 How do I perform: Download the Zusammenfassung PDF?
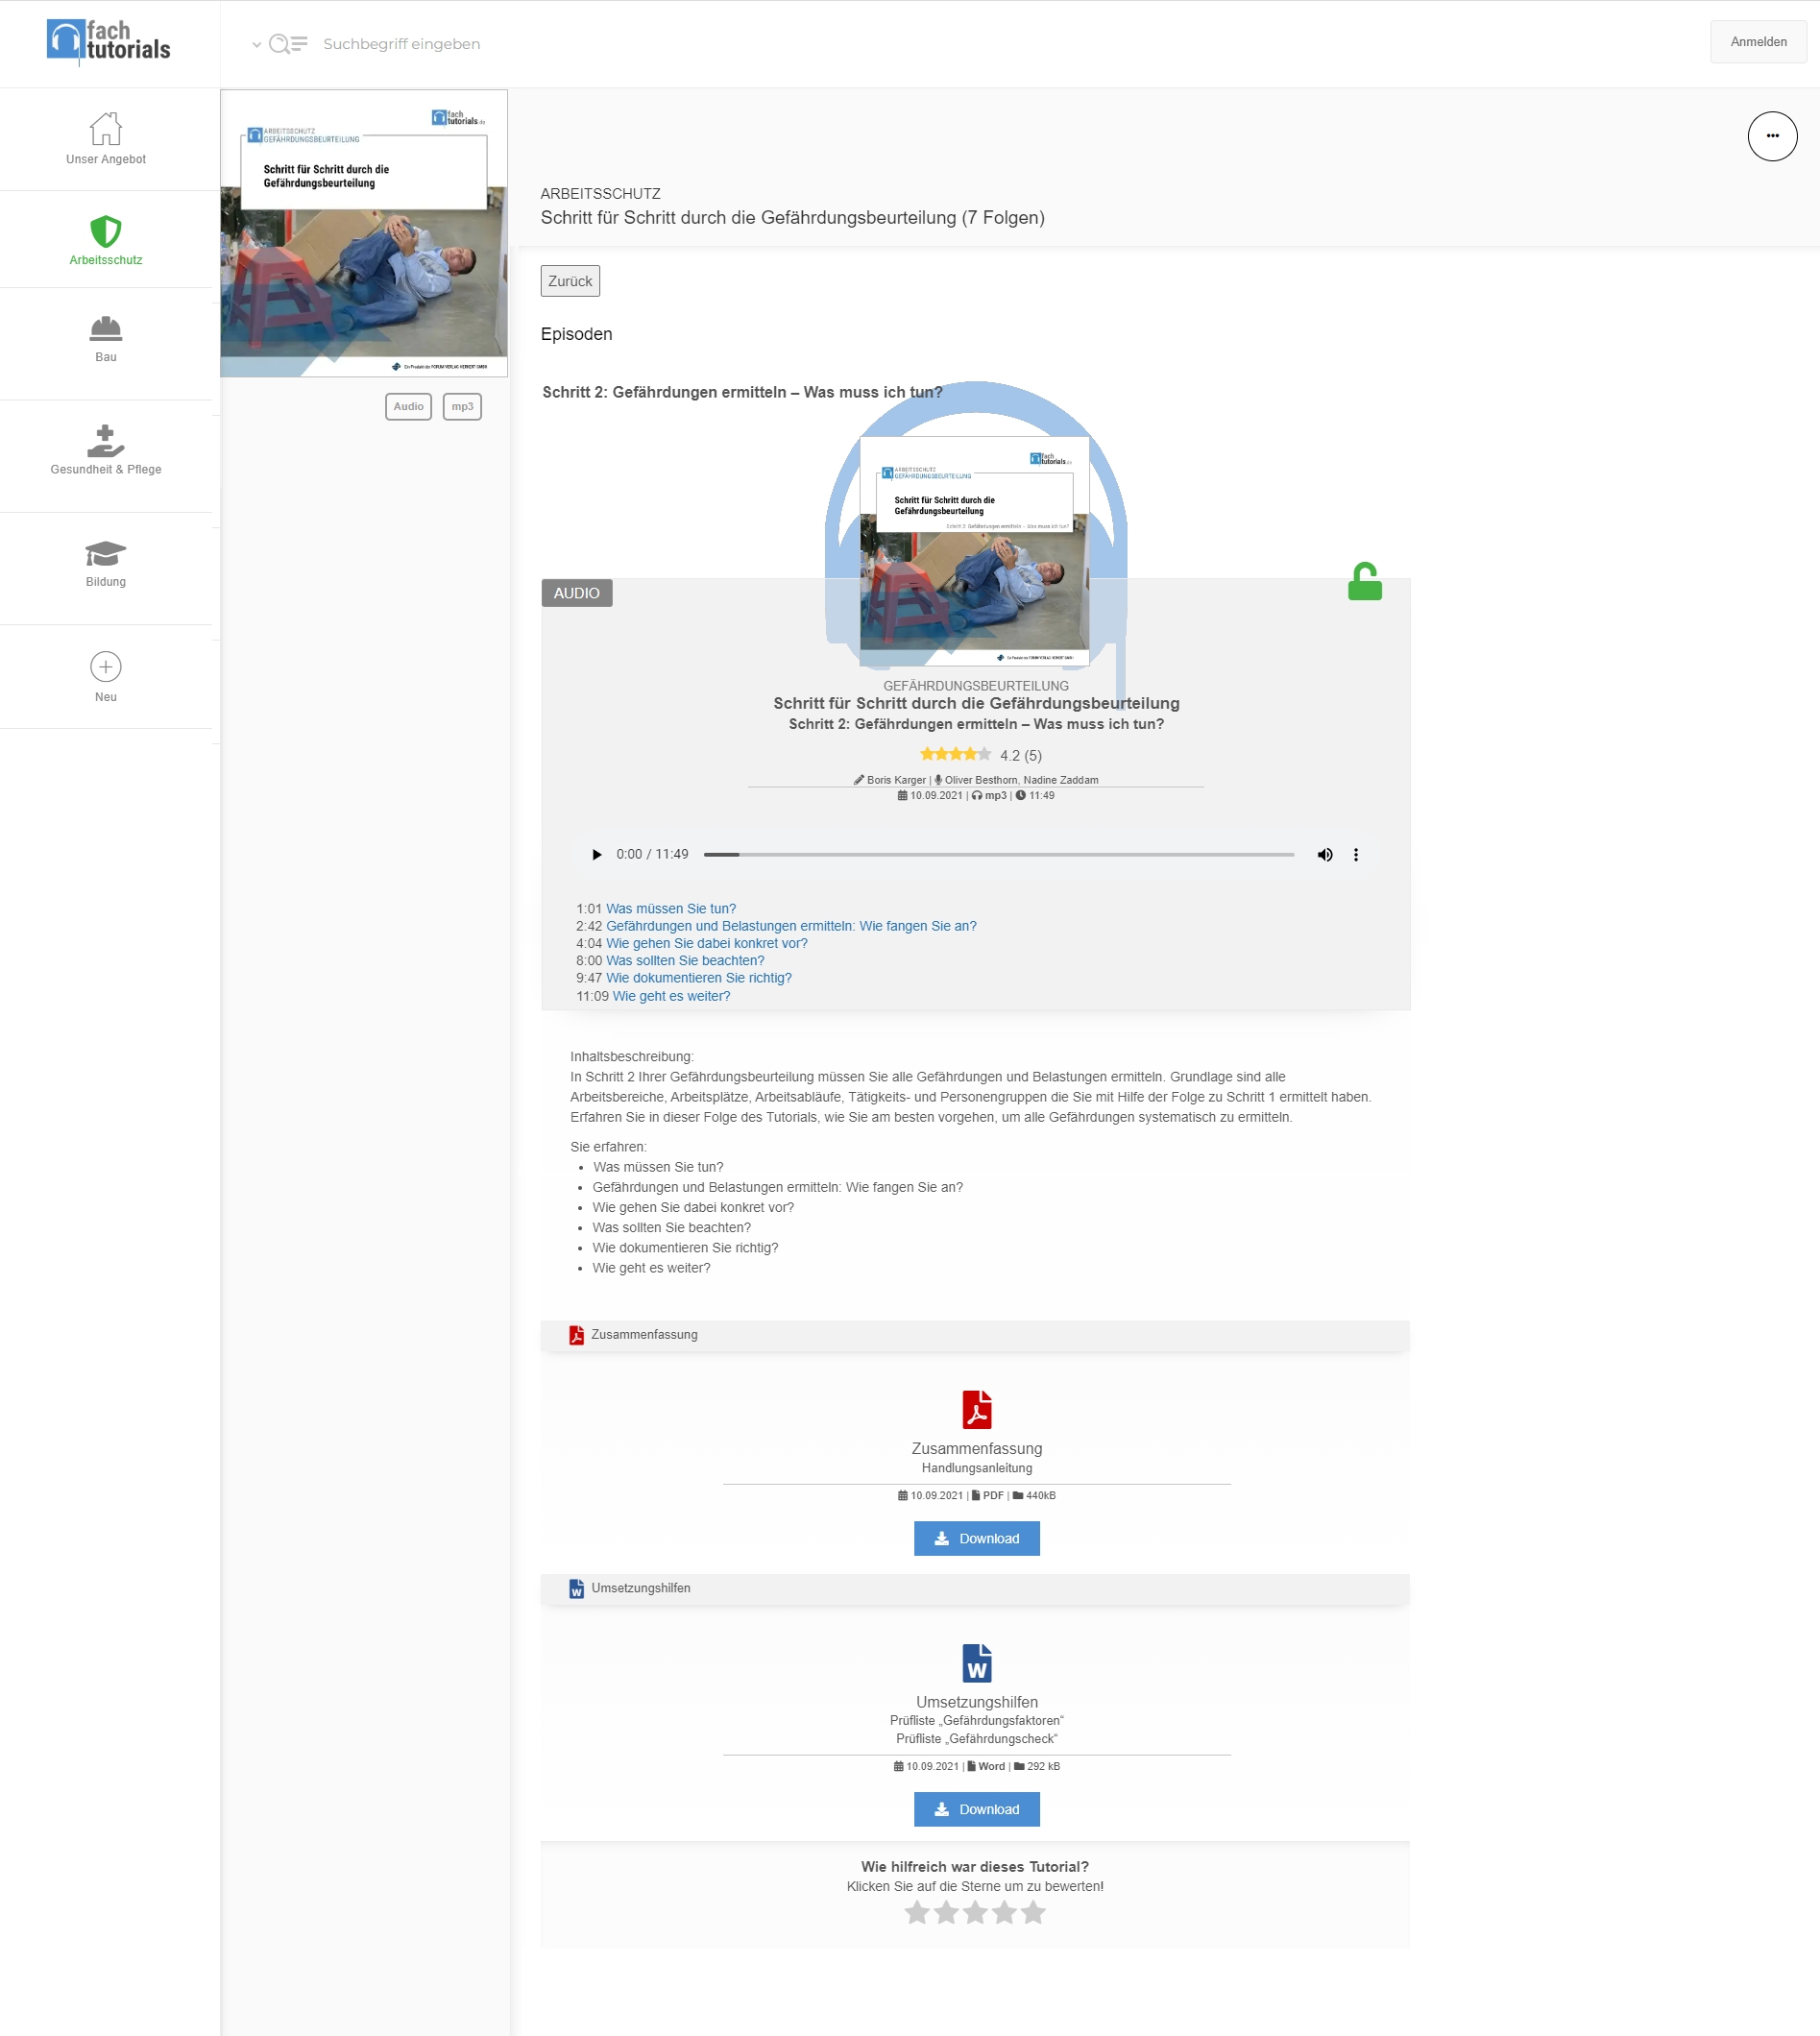977,1539
